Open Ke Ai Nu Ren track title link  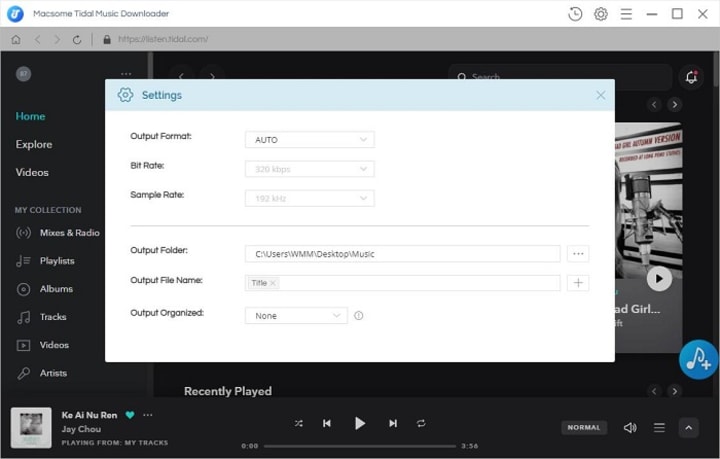pyautogui.click(x=90, y=415)
